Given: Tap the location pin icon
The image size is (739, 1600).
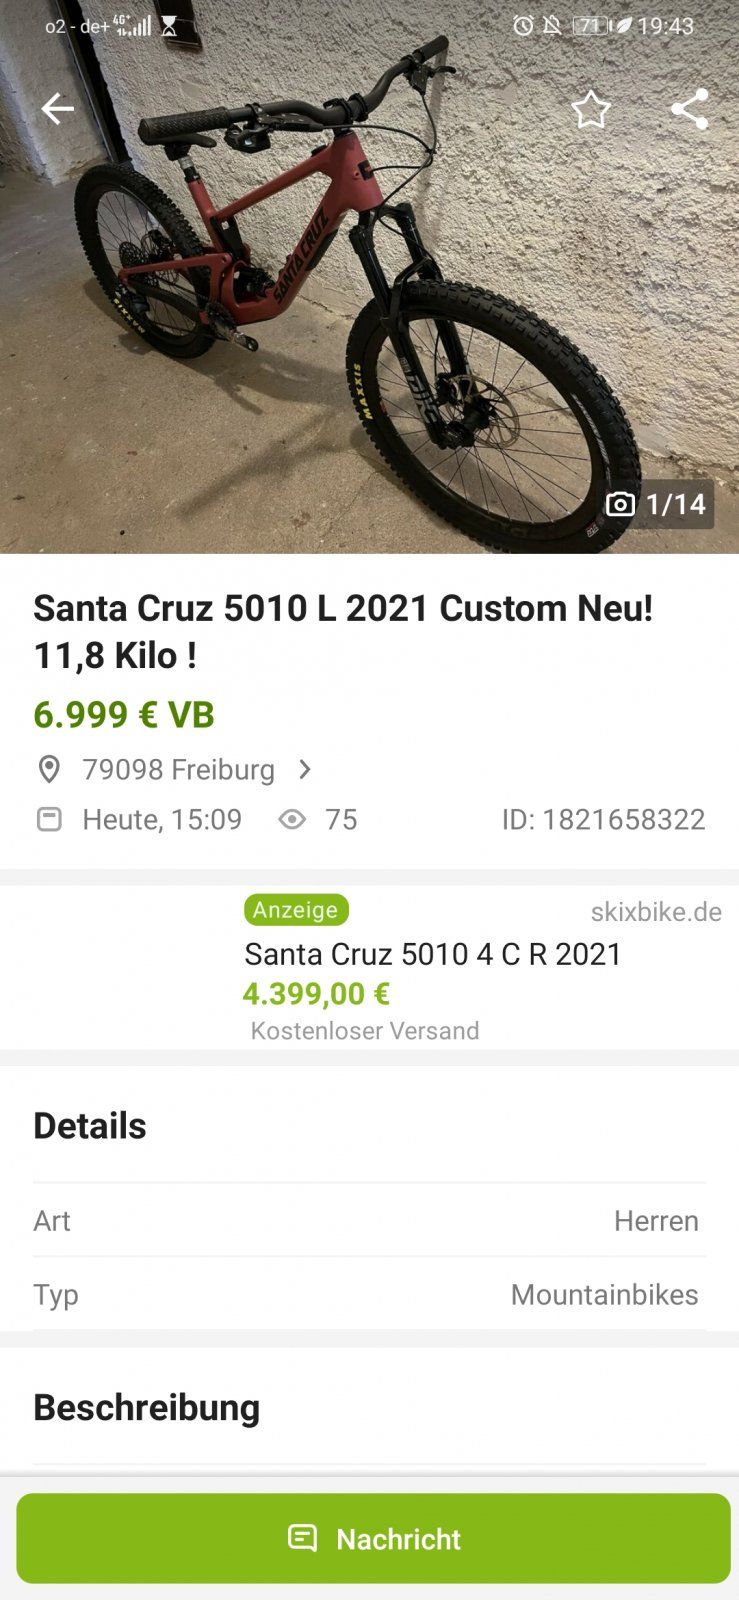Looking at the screenshot, I should (x=49, y=769).
